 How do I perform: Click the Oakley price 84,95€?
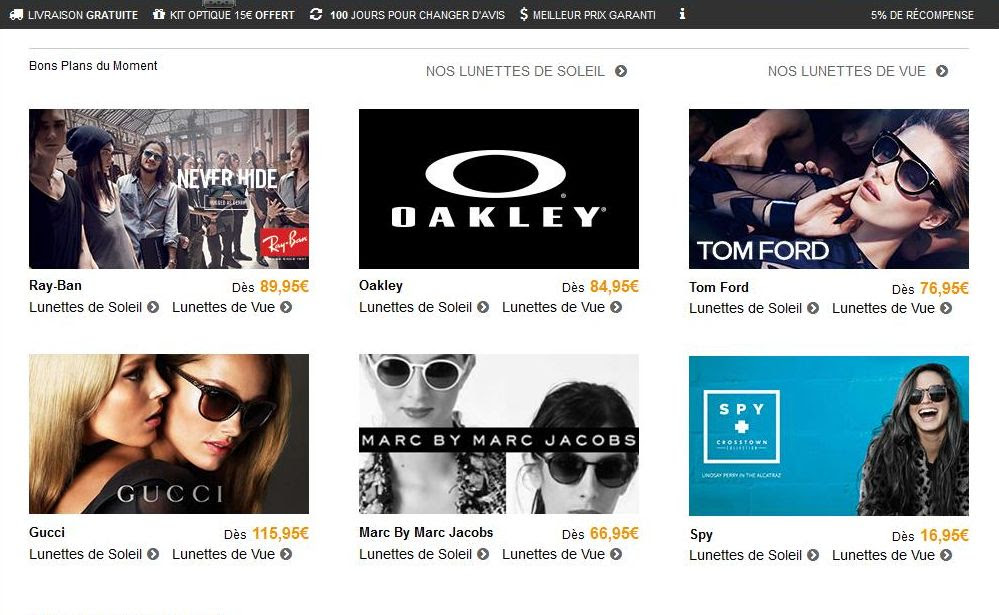click(x=614, y=287)
